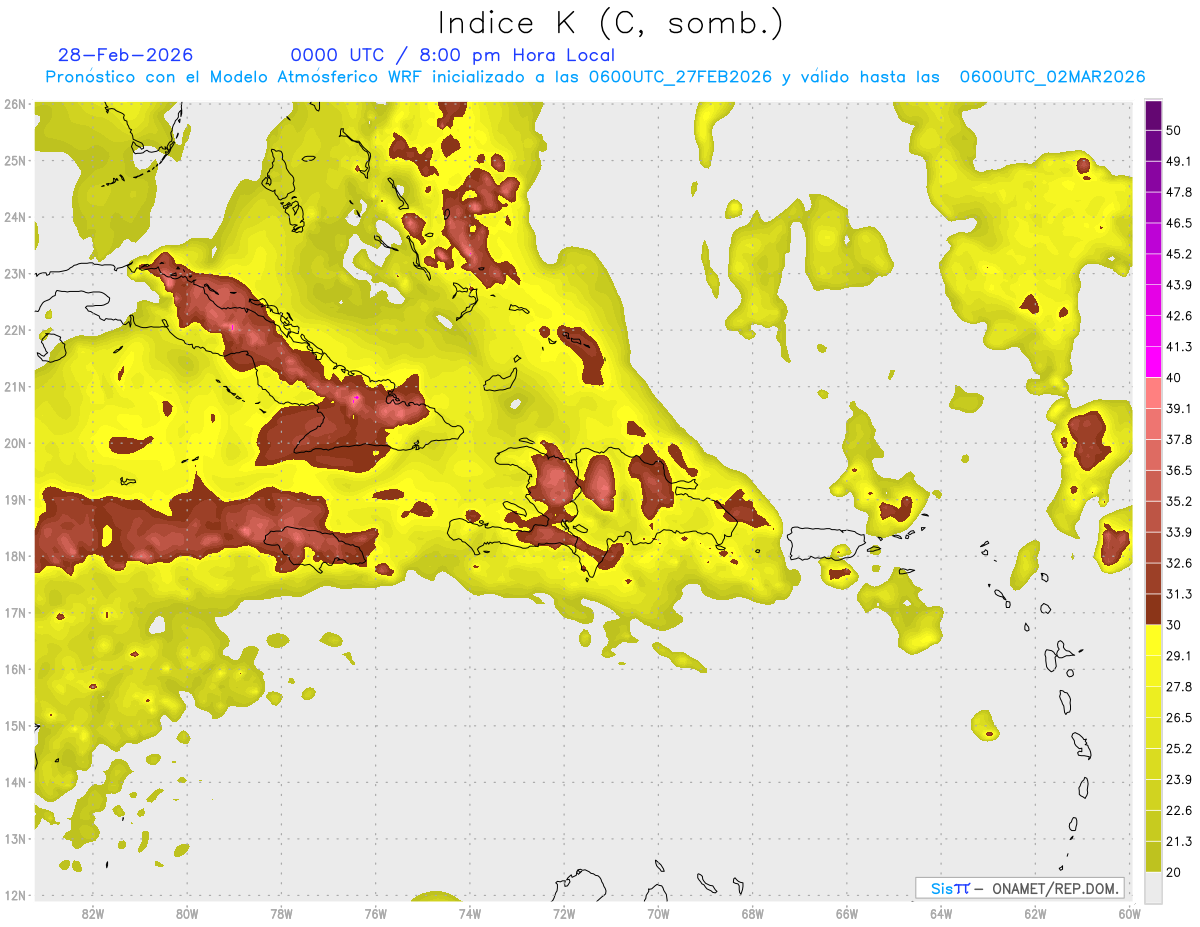Click the "ONAMET/REP.DOM." credit label

pos(1056,888)
